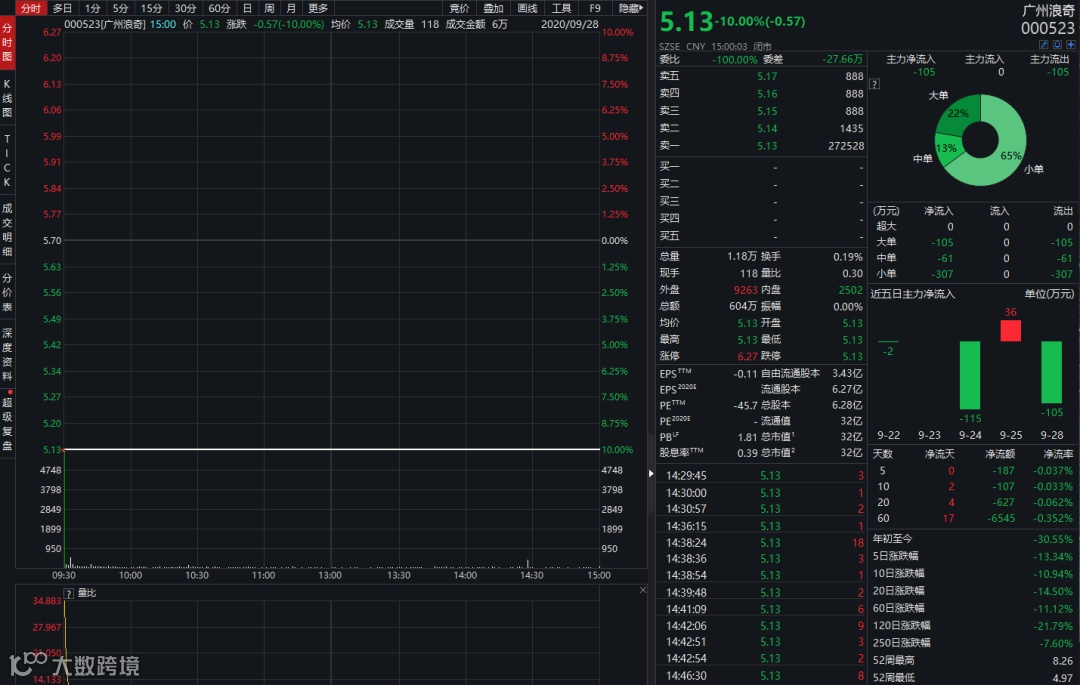This screenshot has height=685, width=1080.
Task: Click the green 9-24 outflow bar
Action: pos(970,375)
